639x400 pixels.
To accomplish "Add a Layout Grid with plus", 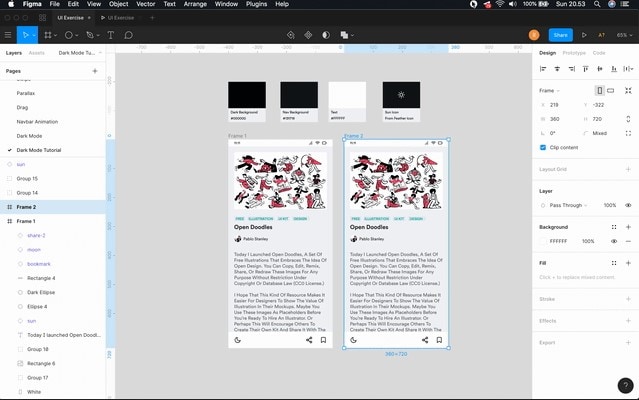I will tap(628, 169).
